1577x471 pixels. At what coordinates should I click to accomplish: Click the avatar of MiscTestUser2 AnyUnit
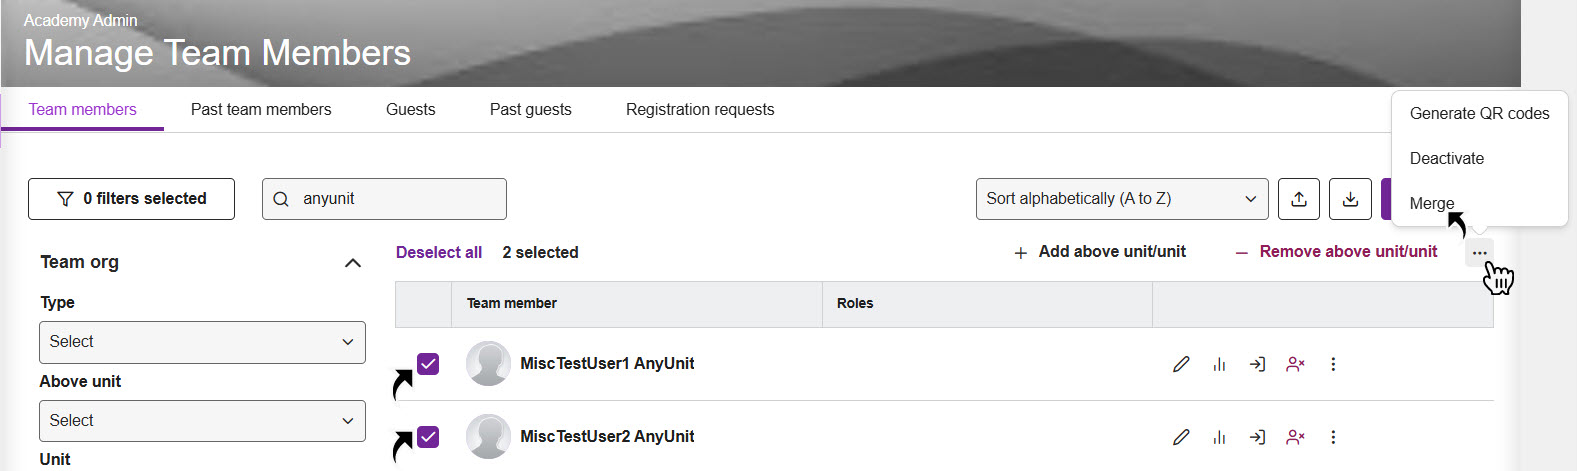(x=489, y=437)
